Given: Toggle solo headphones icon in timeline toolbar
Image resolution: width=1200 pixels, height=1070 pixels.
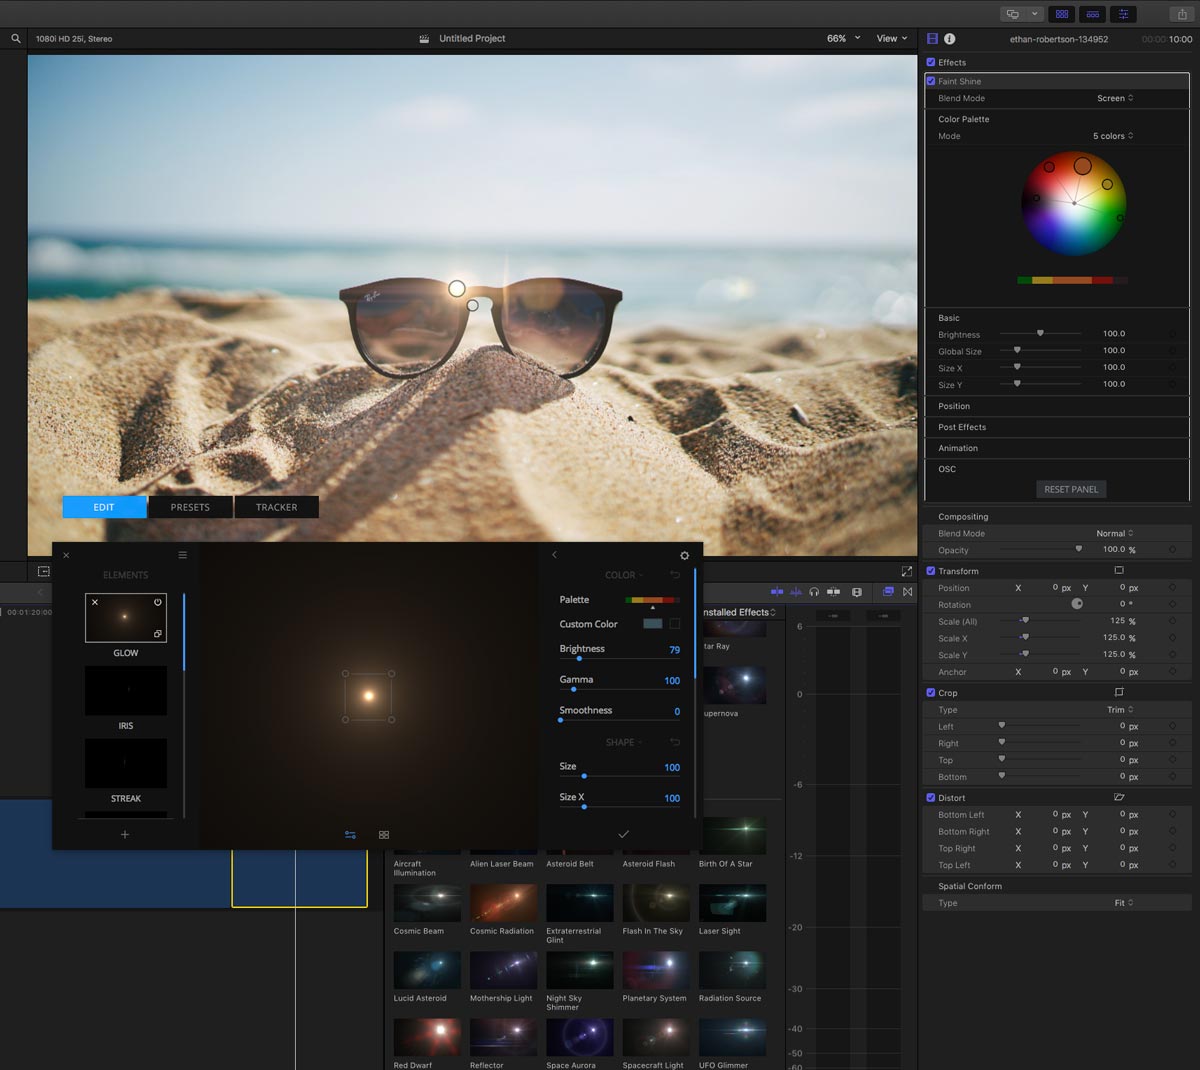Looking at the screenshot, I should (x=814, y=592).
